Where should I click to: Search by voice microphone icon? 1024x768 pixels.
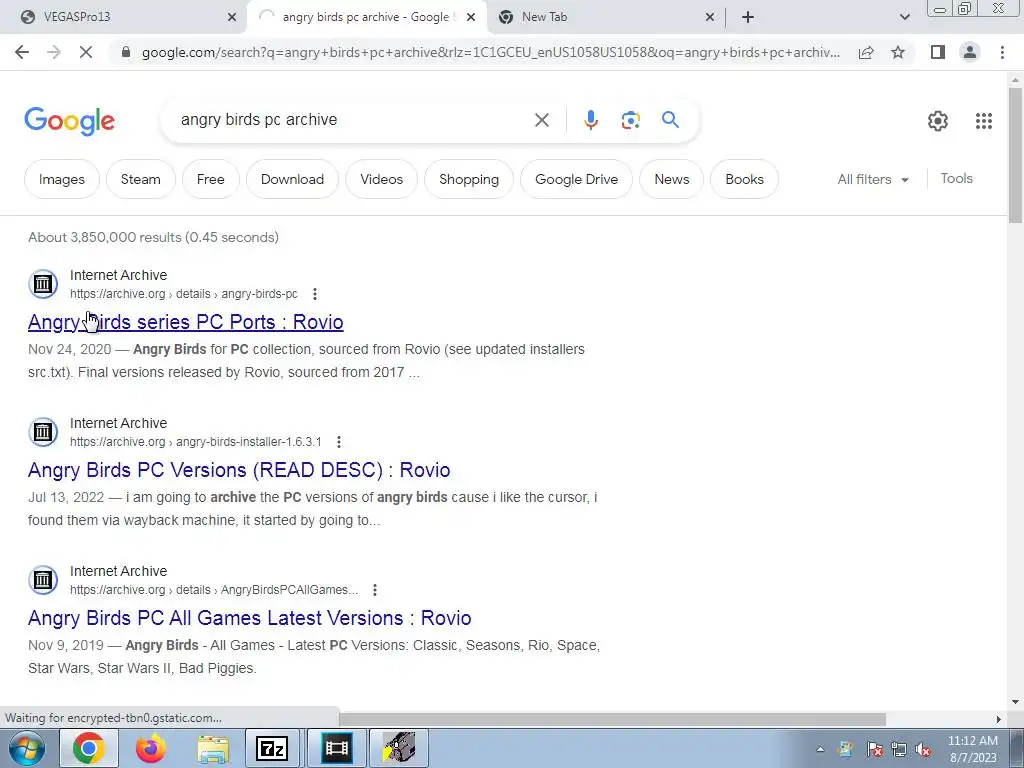coord(590,120)
